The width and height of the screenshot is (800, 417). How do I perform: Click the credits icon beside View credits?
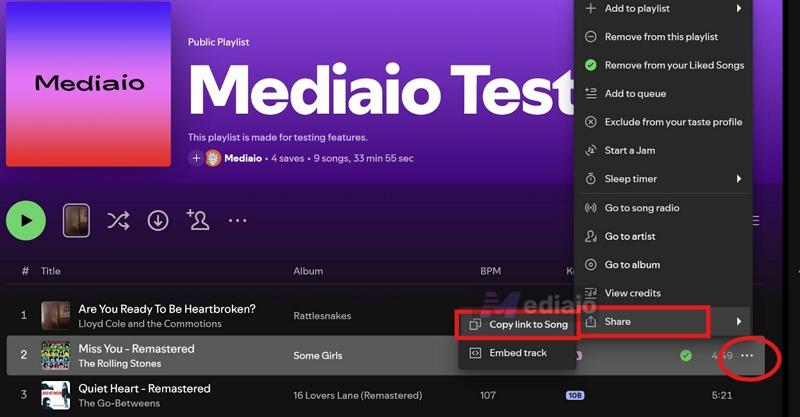click(590, 293)
